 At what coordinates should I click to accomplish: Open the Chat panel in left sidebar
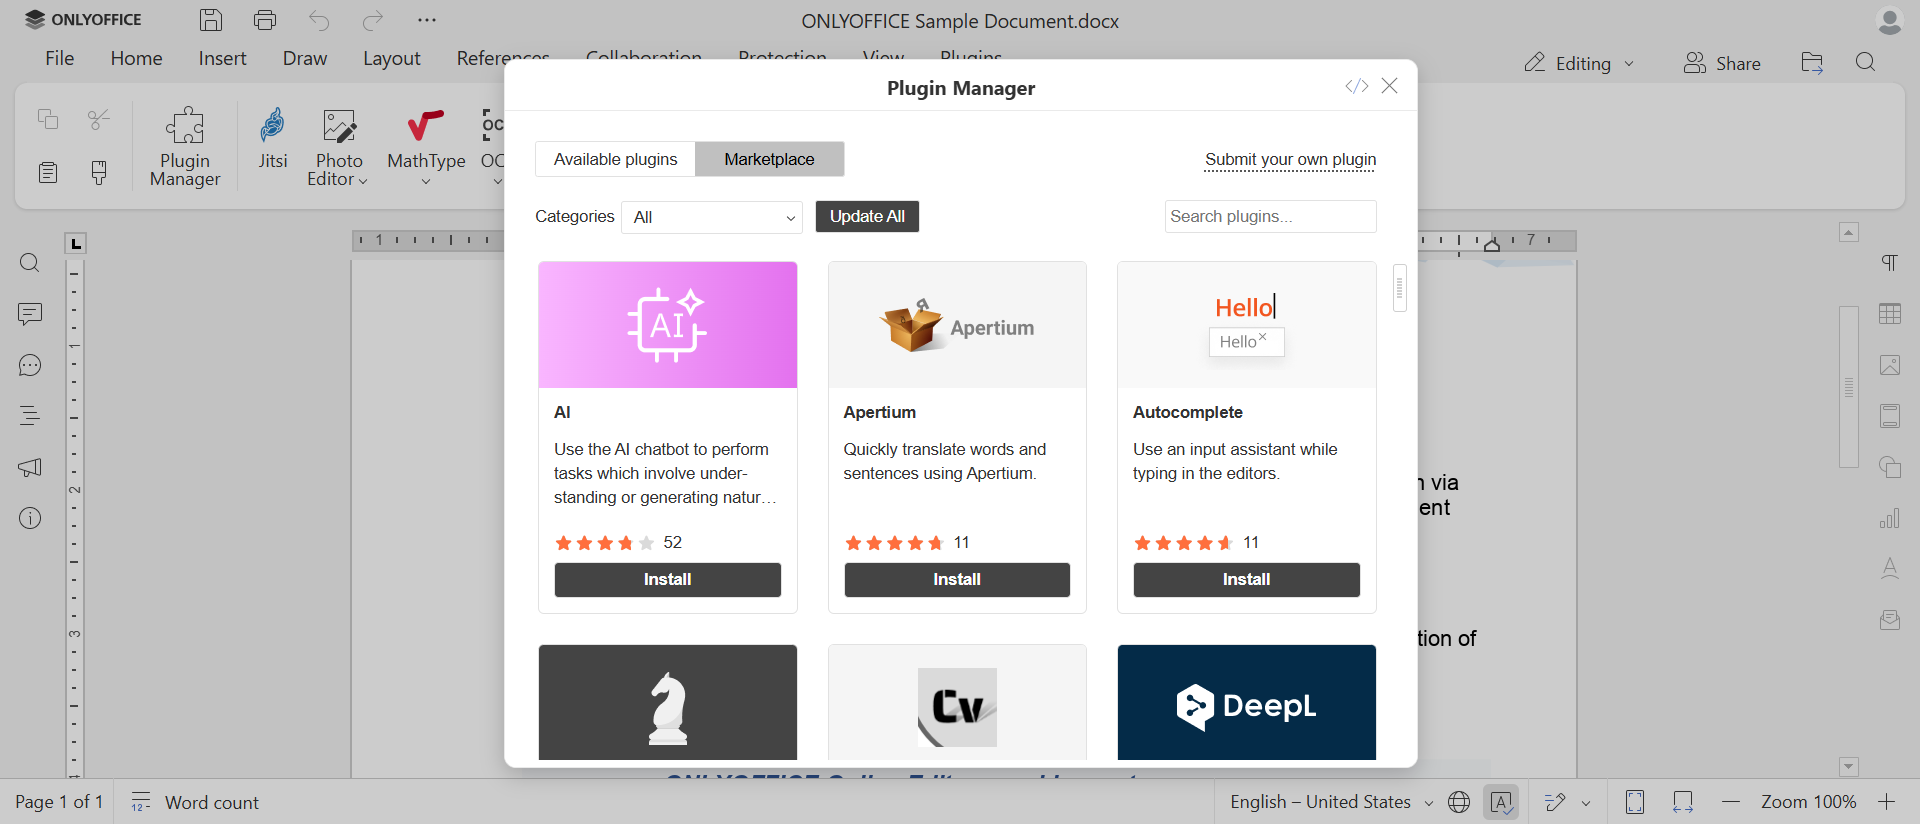point(30,365)
